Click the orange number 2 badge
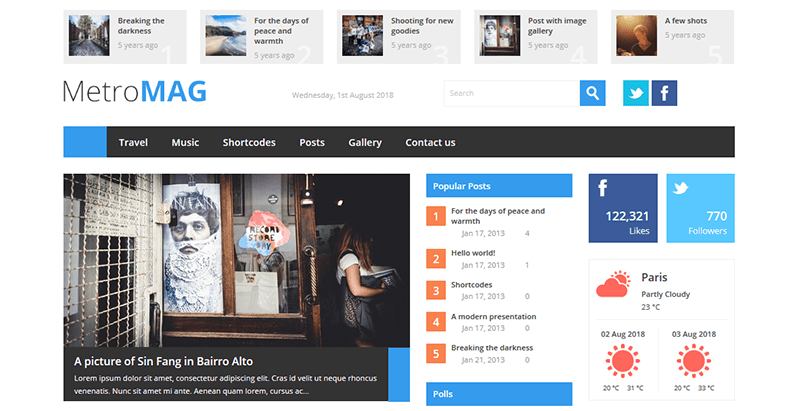800x411 pixels. click(436, 259)
